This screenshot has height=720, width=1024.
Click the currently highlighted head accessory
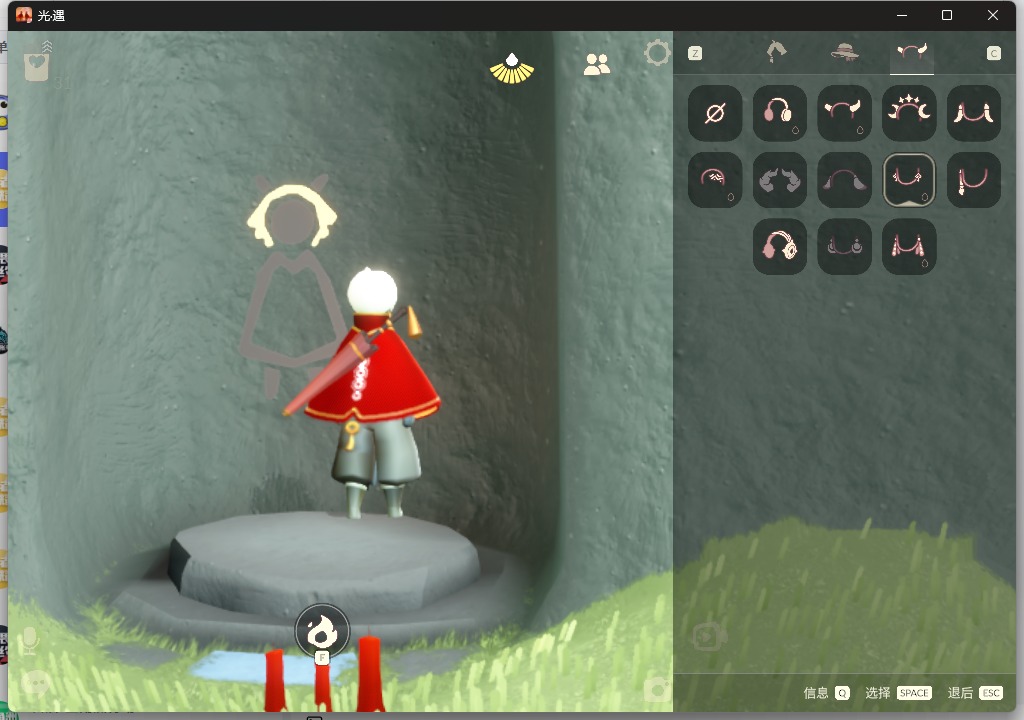(x=909, y=180)
